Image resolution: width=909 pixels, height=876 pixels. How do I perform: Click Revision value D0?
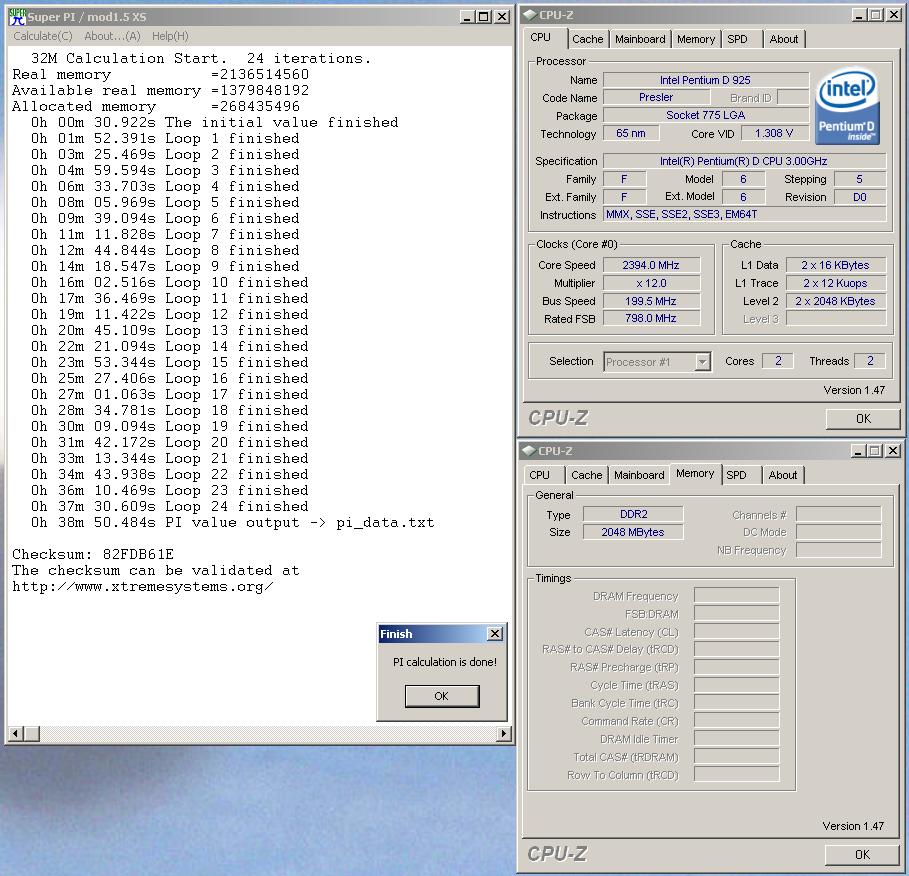(x=860, y=197)
